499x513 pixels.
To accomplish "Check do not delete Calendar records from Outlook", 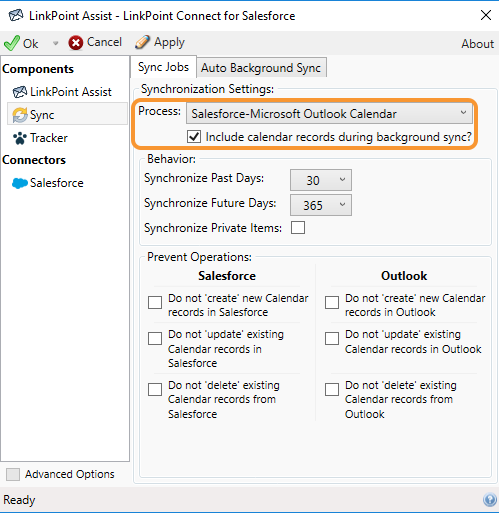I will [332, 389].
